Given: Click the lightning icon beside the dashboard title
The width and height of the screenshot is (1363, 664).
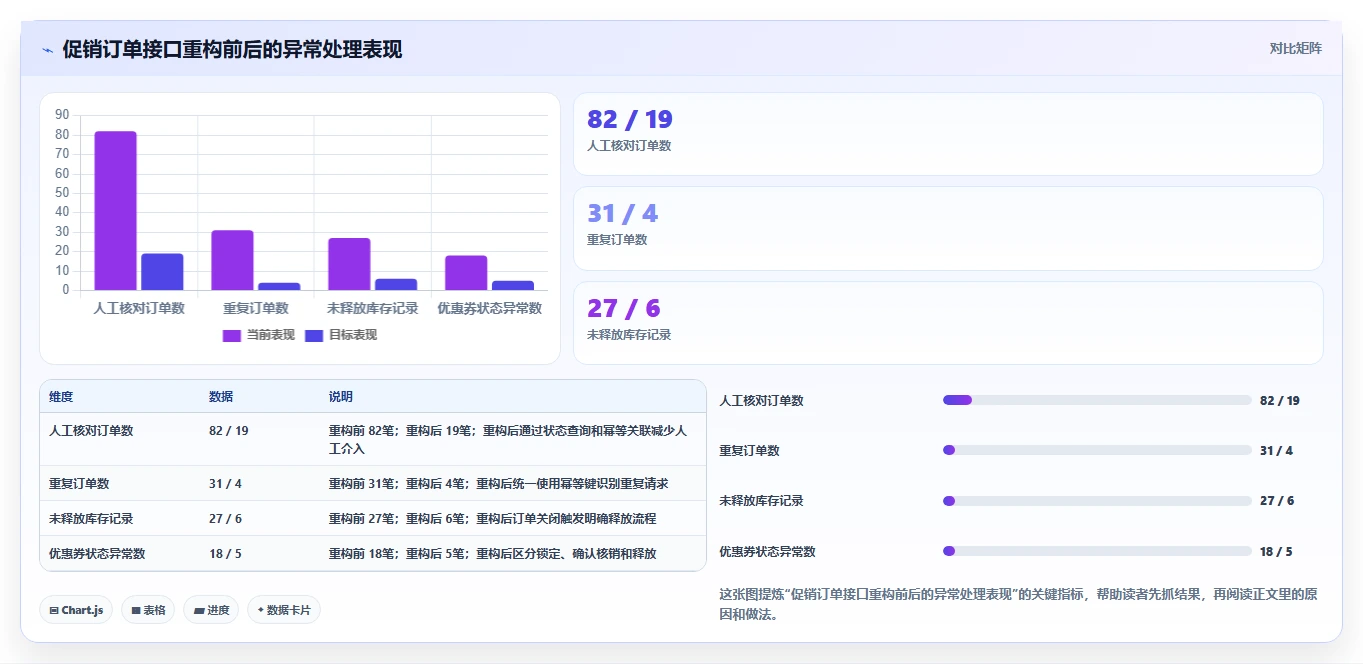Looking at the screenshot, I should pos(47,50).
